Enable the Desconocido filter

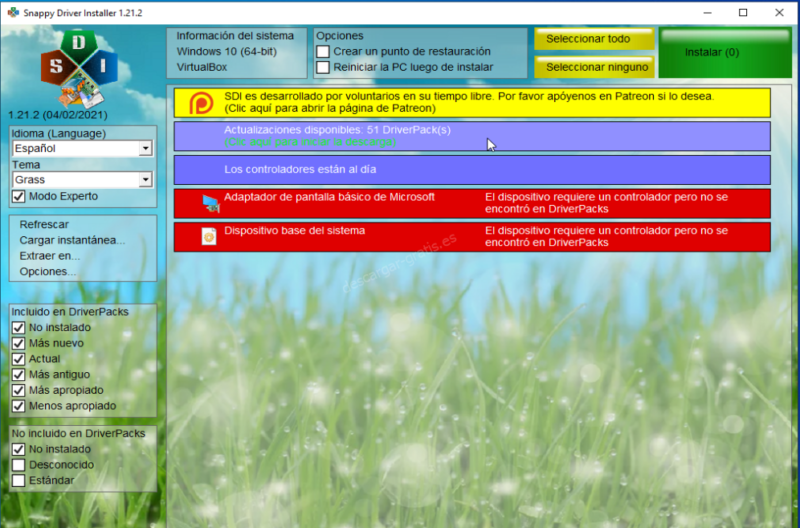click(18, 465)
